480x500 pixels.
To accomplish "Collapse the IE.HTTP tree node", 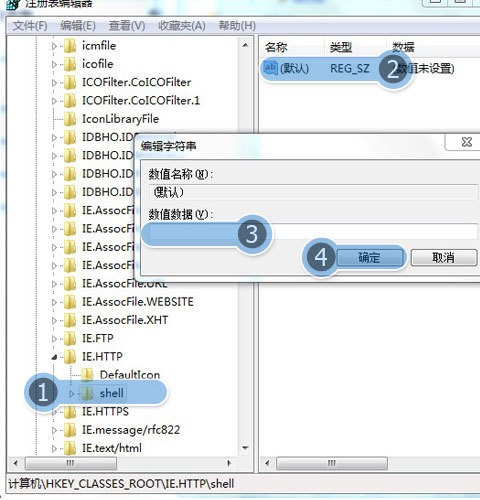I will pos(54,357).
